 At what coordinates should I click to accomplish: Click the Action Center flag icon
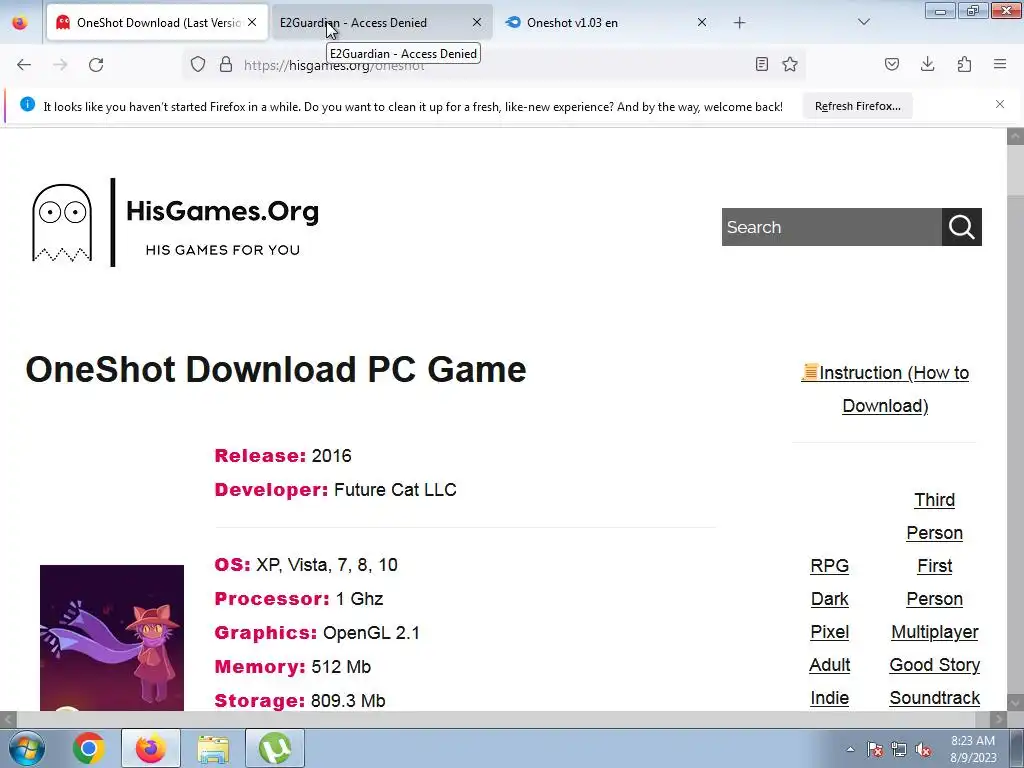pos(875,749)
